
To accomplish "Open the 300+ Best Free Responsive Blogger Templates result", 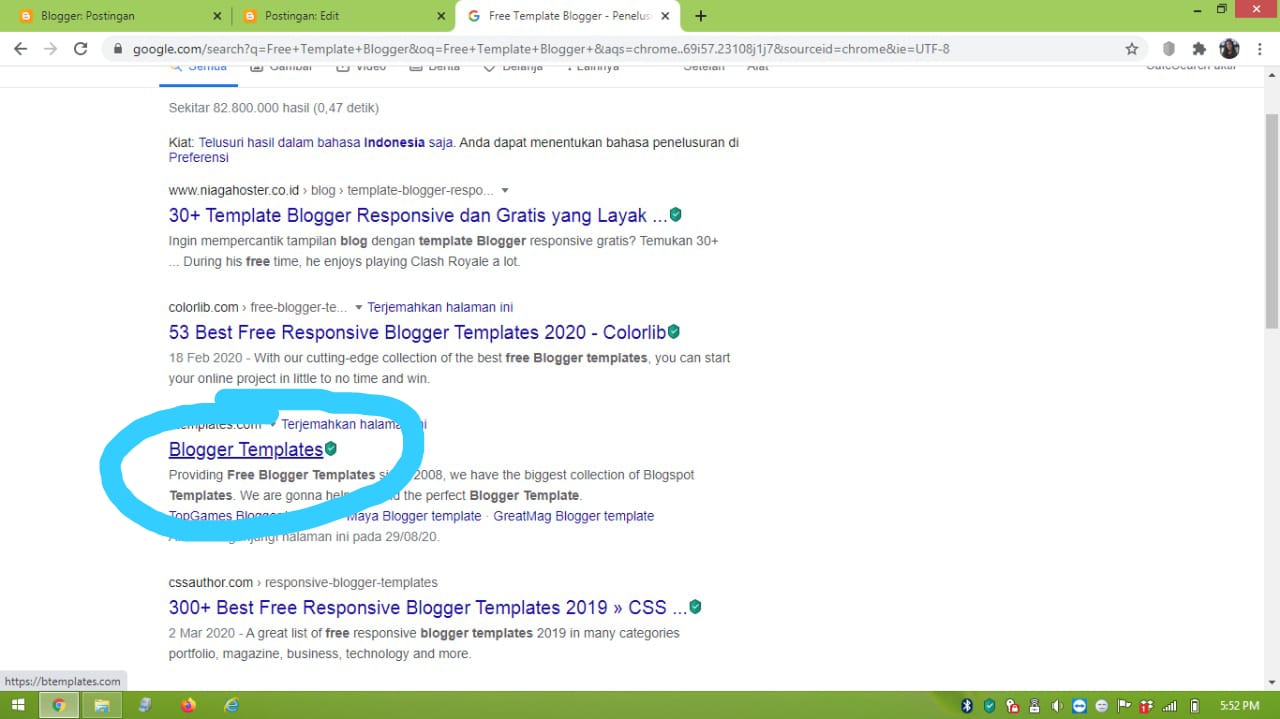I will [427, 607].
